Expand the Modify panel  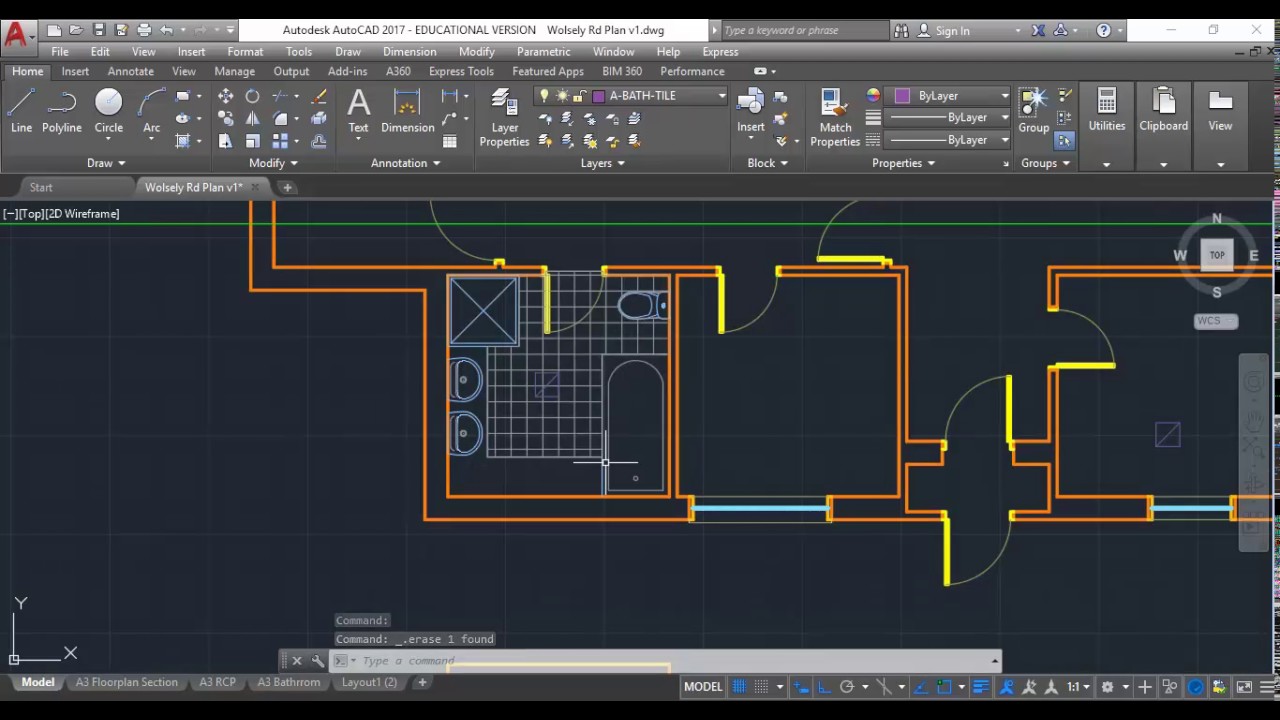click(x=293, y=163)
